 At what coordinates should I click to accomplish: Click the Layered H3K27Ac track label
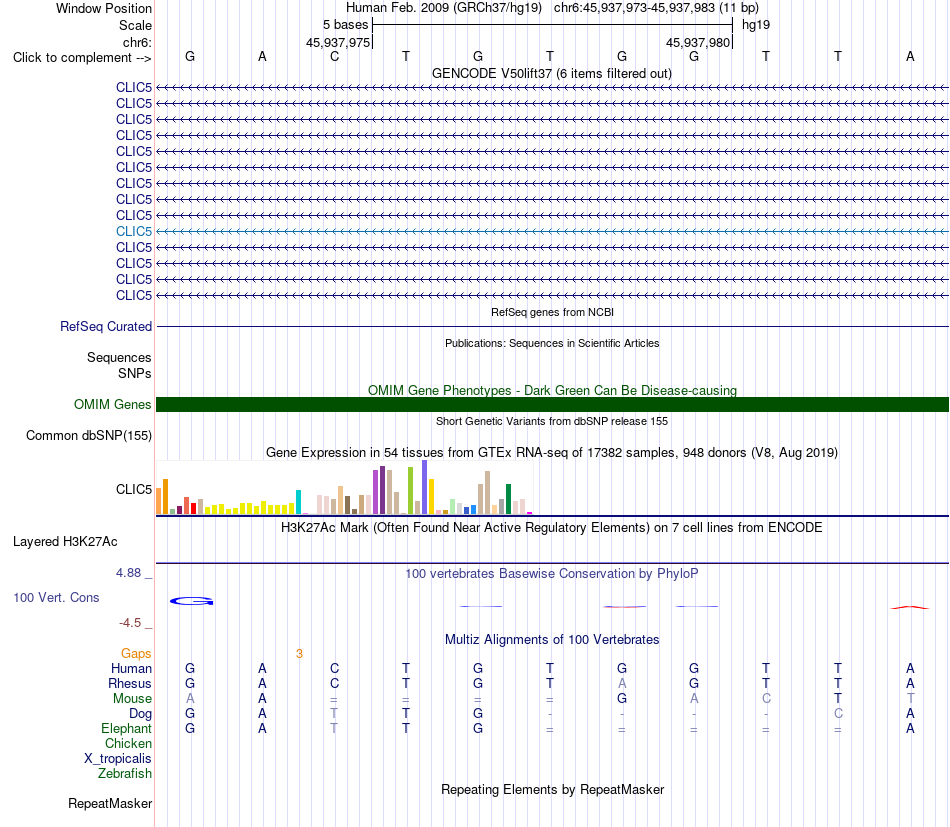pos(65,542)
